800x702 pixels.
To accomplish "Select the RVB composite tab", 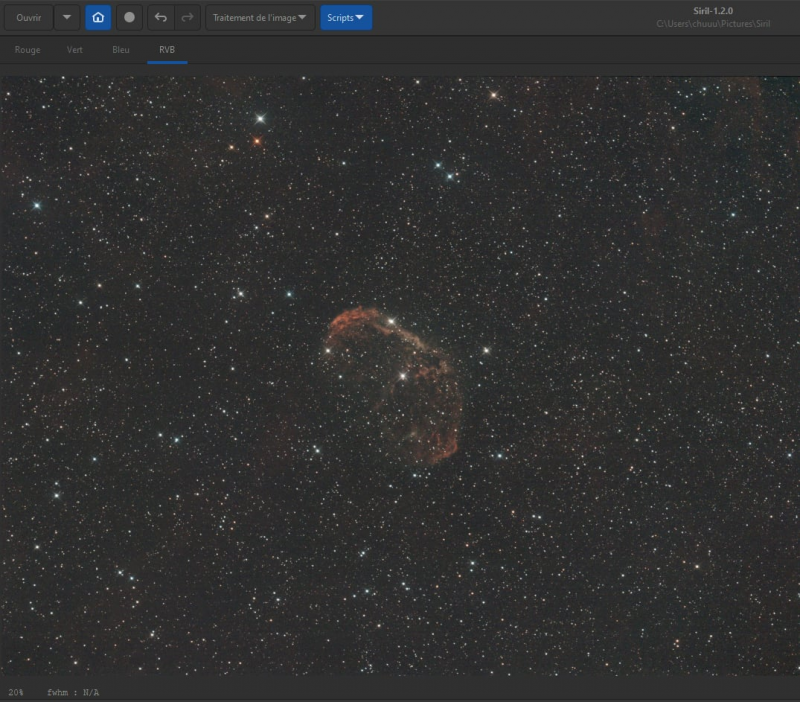I will point(167,50).
